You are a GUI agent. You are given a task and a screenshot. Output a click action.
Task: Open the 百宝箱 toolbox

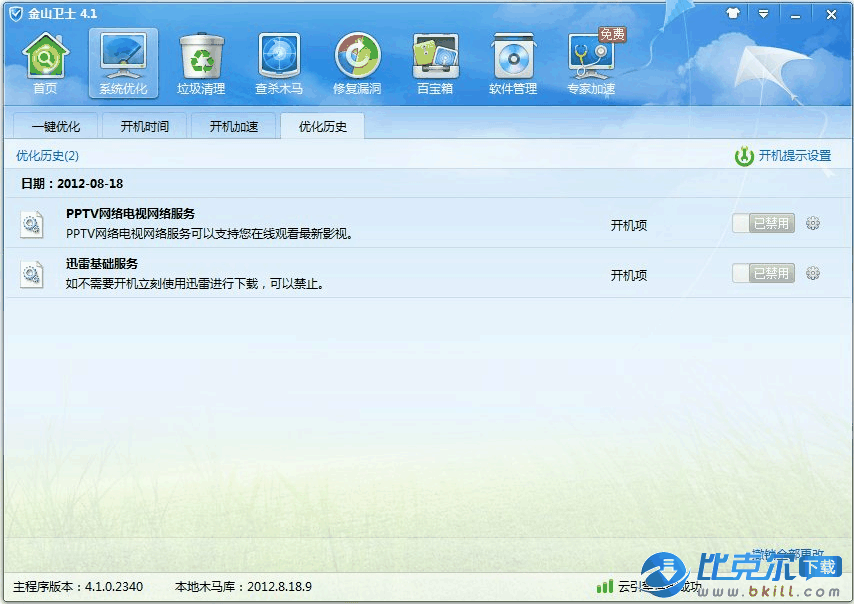coord(435,63)
